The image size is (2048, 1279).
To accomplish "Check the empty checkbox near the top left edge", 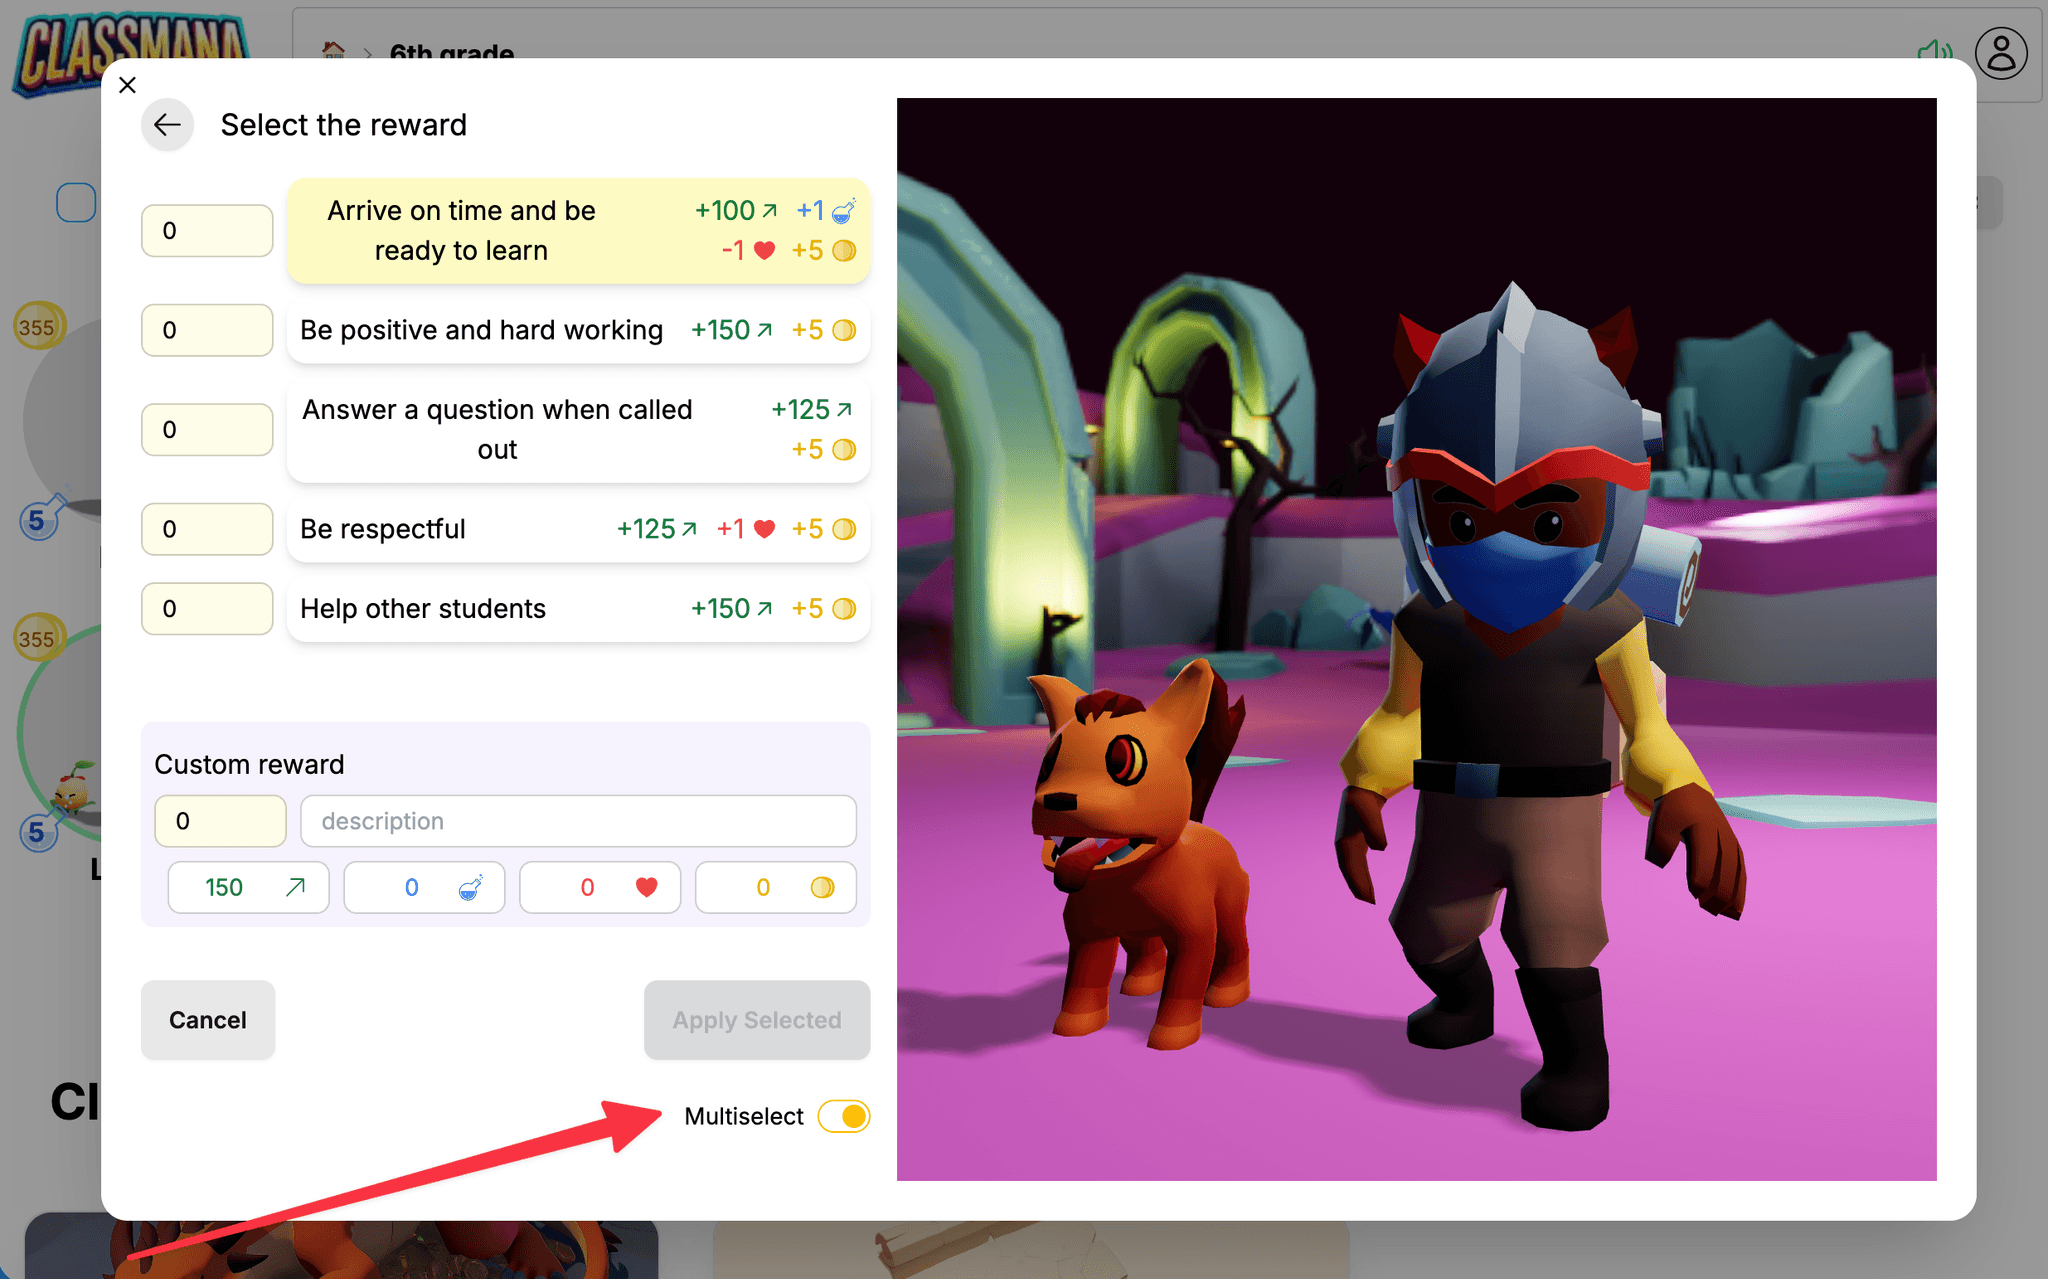I will click(x=76, y=202).
